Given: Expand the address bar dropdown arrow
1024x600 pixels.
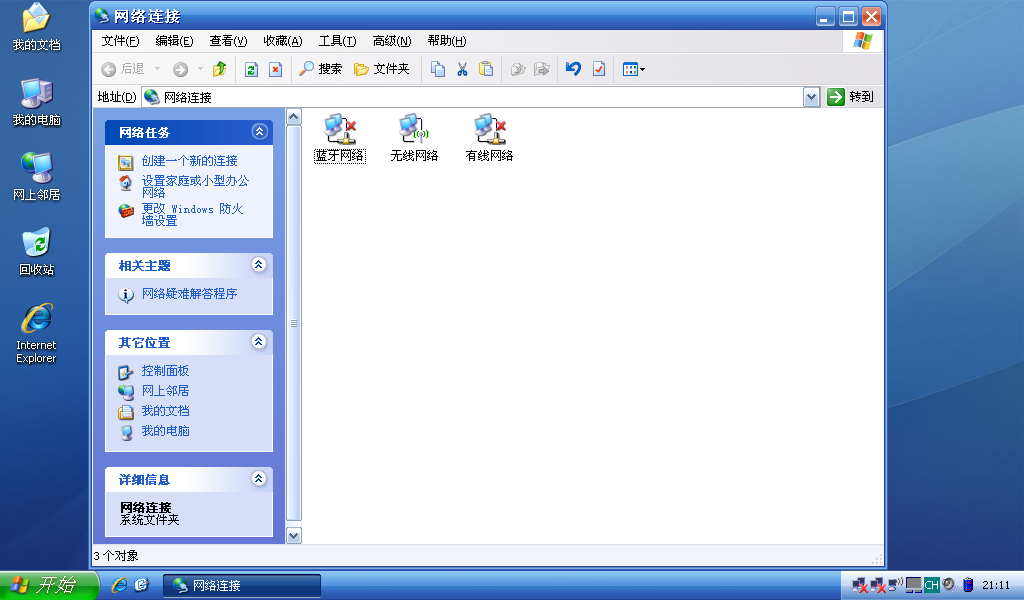Looking at the screenshot, I should click(811, 97).
